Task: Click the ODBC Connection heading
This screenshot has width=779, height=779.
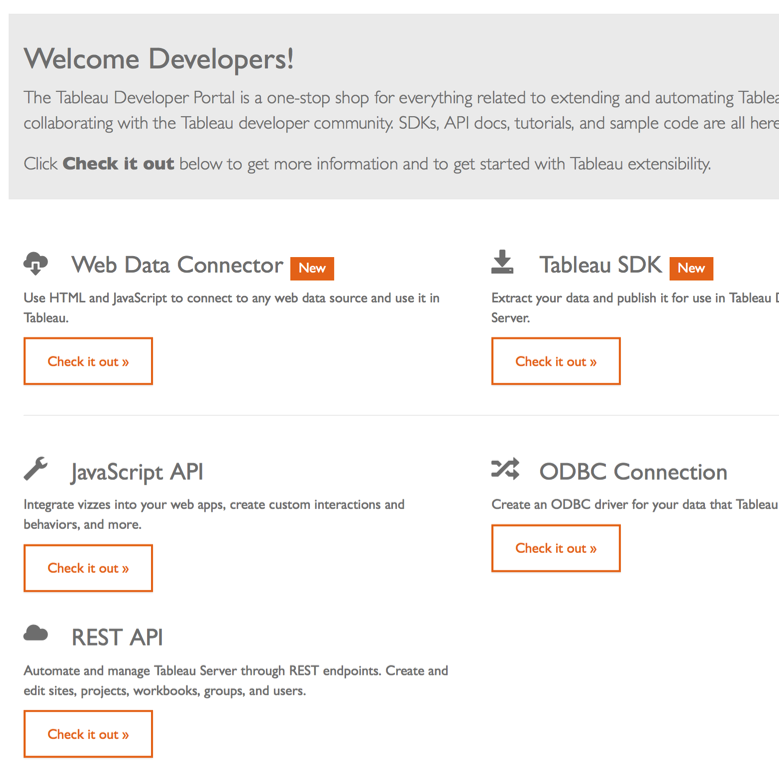Action: coord(633,472)
